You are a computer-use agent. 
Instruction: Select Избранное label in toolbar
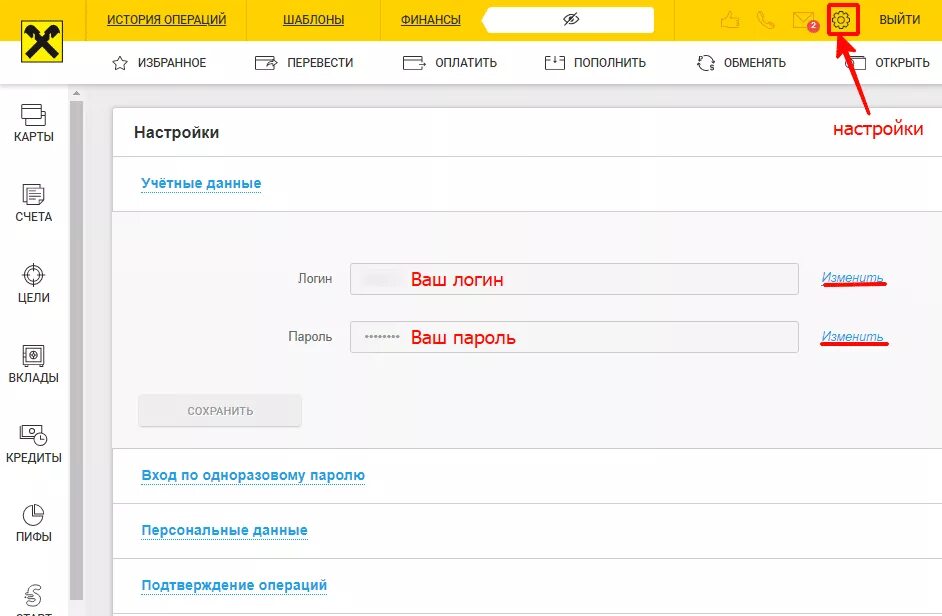click(x=172, y=63)
